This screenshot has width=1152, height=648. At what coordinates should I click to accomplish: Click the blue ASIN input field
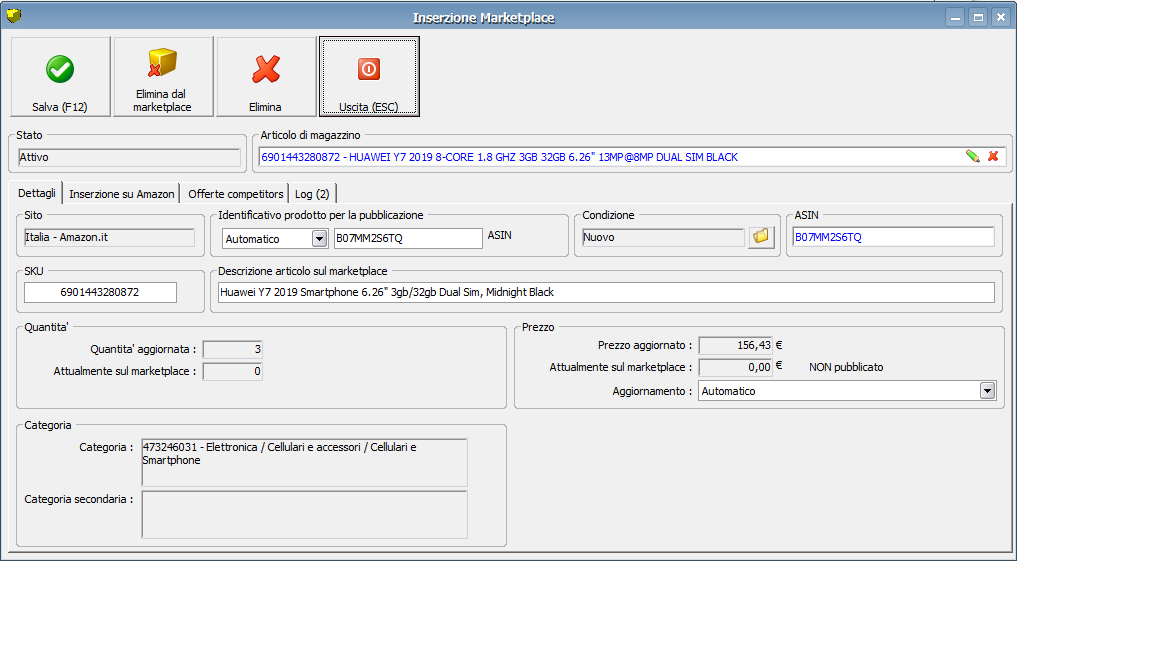(893, 237)
